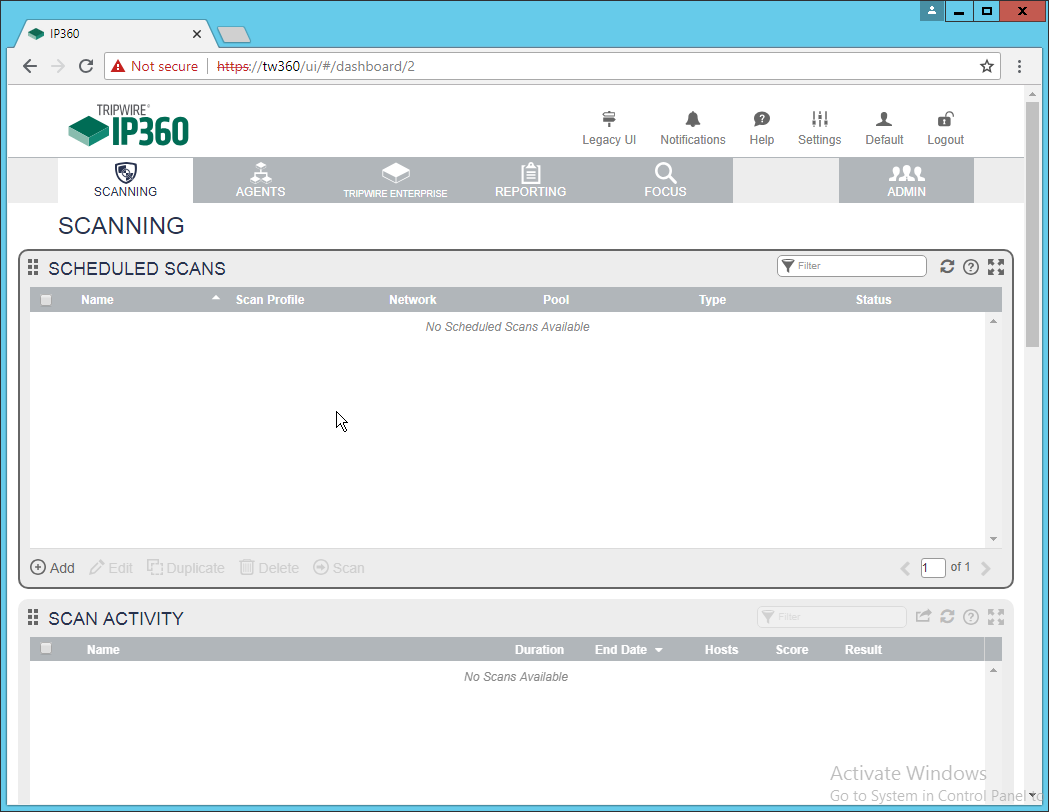Click the Scan Activity filter field
This screenshot has height=812, width=1049.
click(x=832, y=617)
